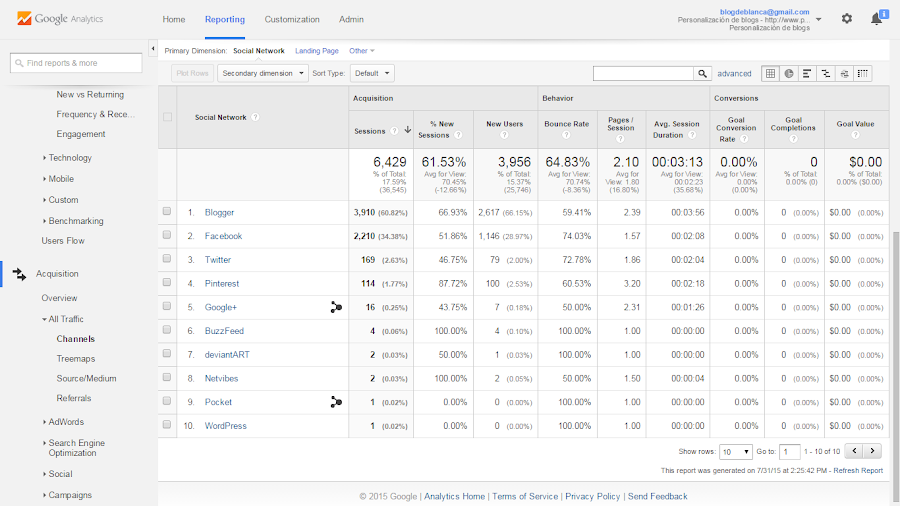The width and height of the screenshot is (900, 506).
Task: Click the Sessions sort arrow
Action: [x=408, y=130]
